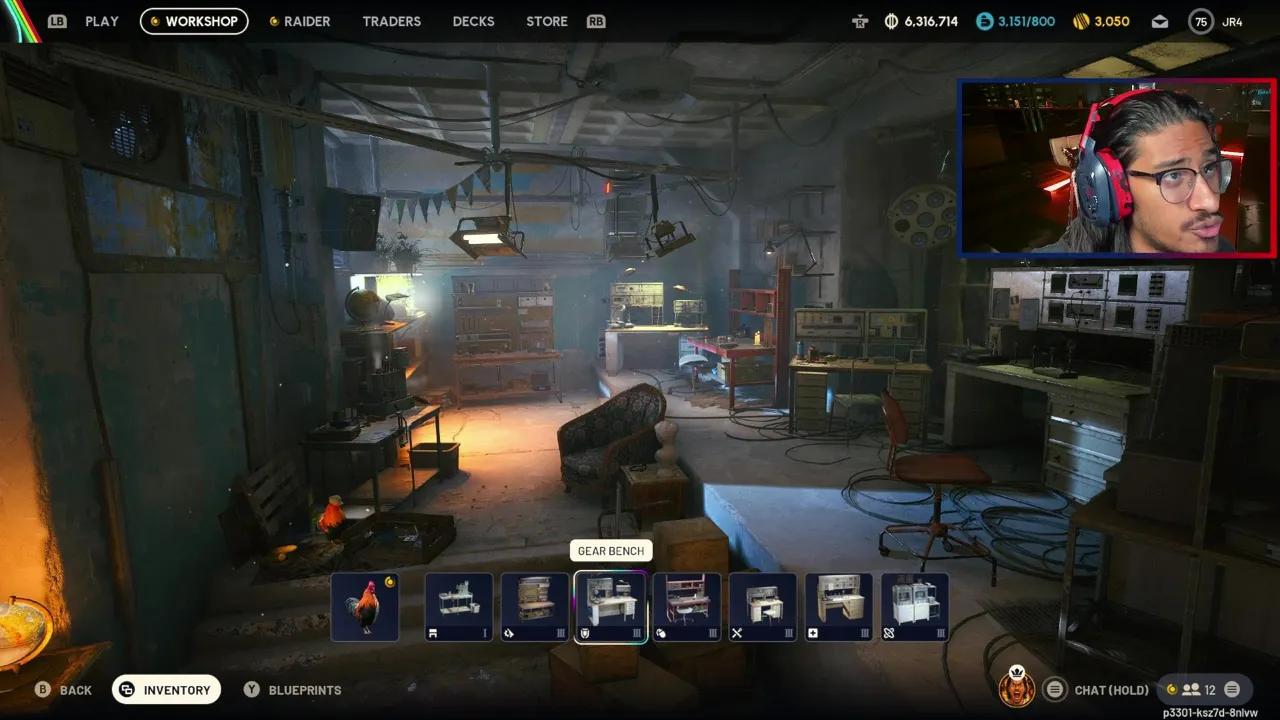Click the R trophy icon in top bar
Image resolution: width=1280 pixels, height=720 pixels.
(859, 21)
